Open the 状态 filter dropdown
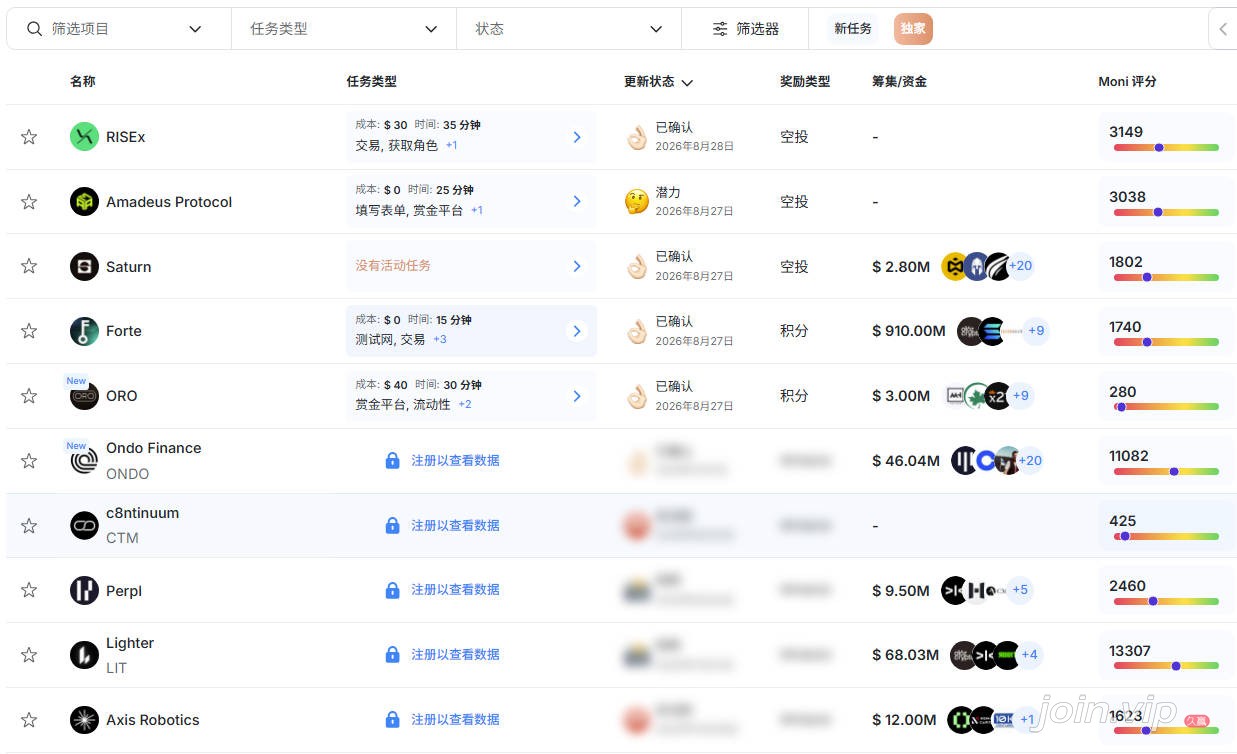 pyautogui.click(x=569, y=29)
